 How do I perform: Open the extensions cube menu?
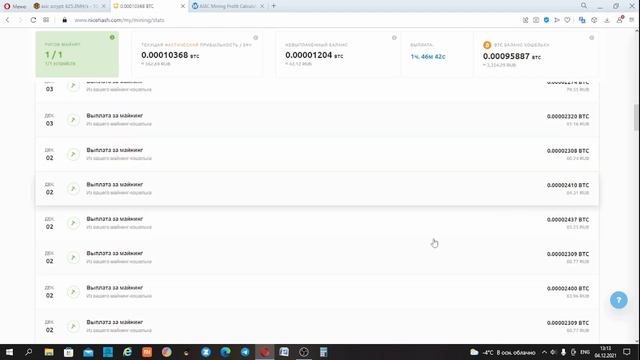point(594,20)
